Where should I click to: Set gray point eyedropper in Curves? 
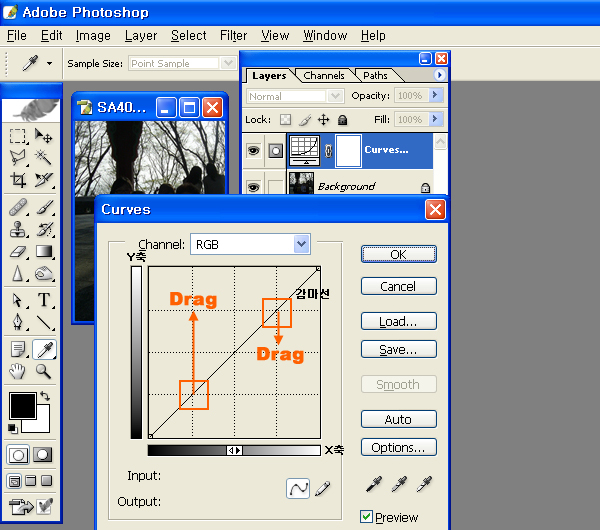pyautogui.click(x=399, y=484)
